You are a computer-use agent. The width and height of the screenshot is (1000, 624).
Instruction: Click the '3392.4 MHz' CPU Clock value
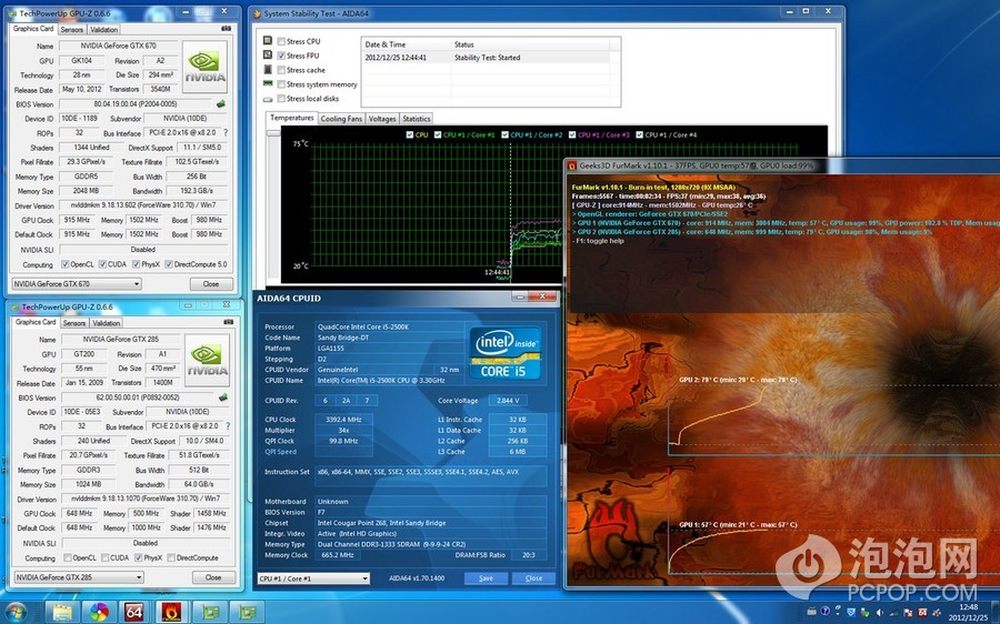pos(344,420)
